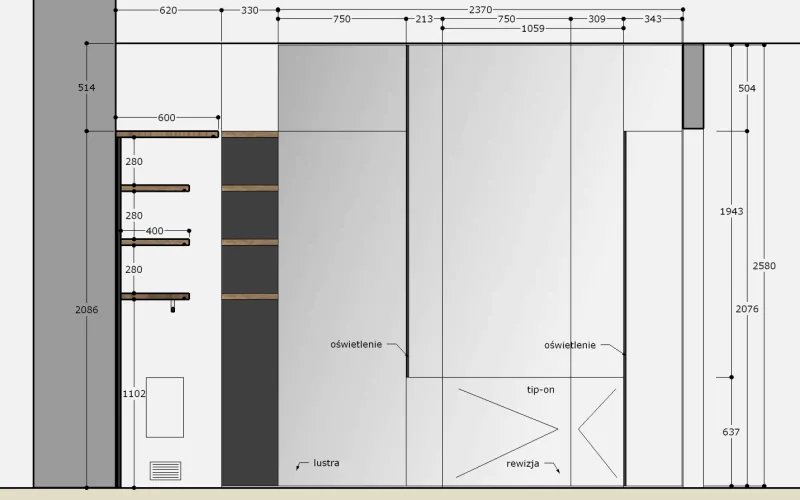Click the ventilation grille in the drawing
This screenshot has width=800, height=500.
165,471
